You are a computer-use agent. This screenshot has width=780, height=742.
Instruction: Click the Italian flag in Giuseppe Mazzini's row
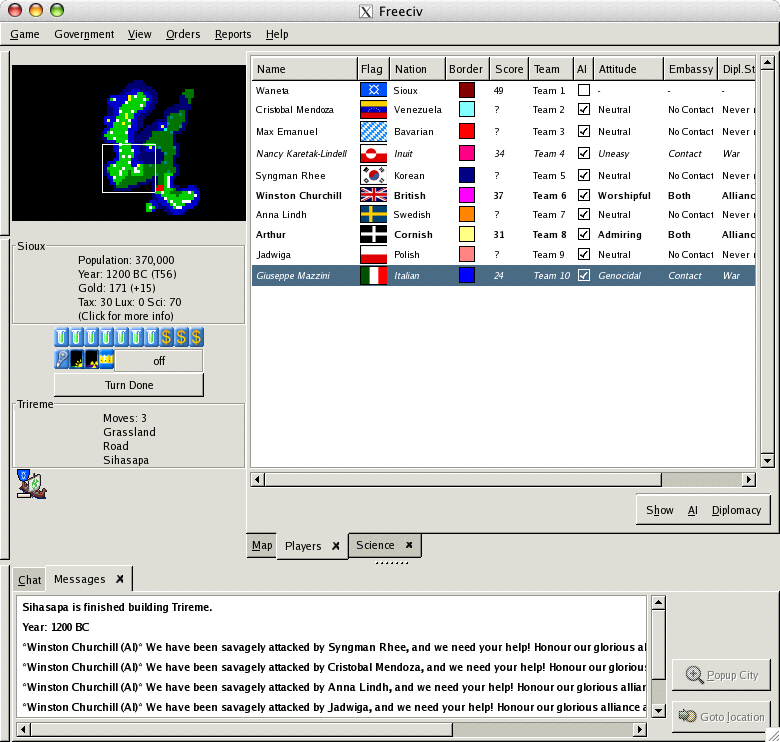(x=374, y=276)
